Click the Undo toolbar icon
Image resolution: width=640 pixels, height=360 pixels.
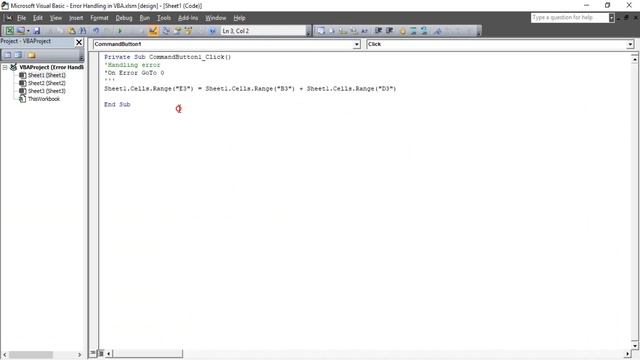click(x=96, y=31)
